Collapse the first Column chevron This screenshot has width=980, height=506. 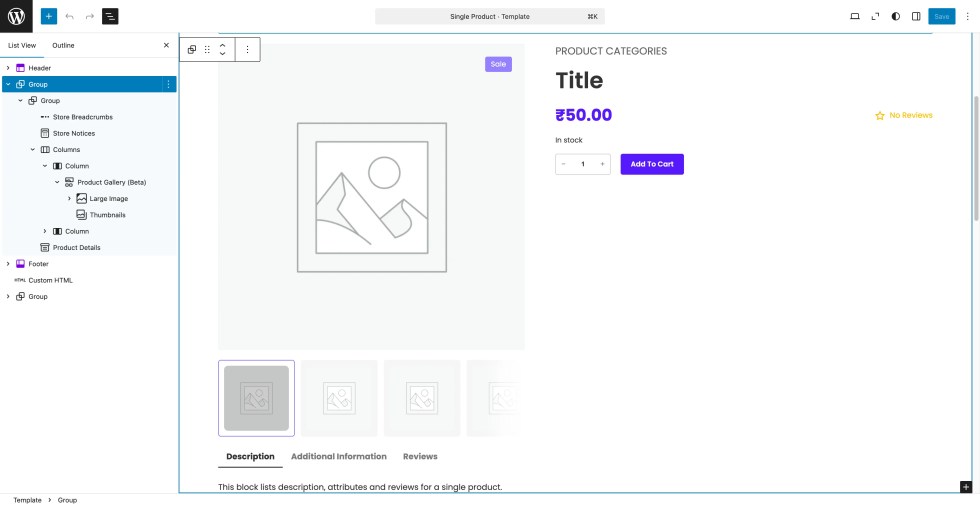[45, 166]
